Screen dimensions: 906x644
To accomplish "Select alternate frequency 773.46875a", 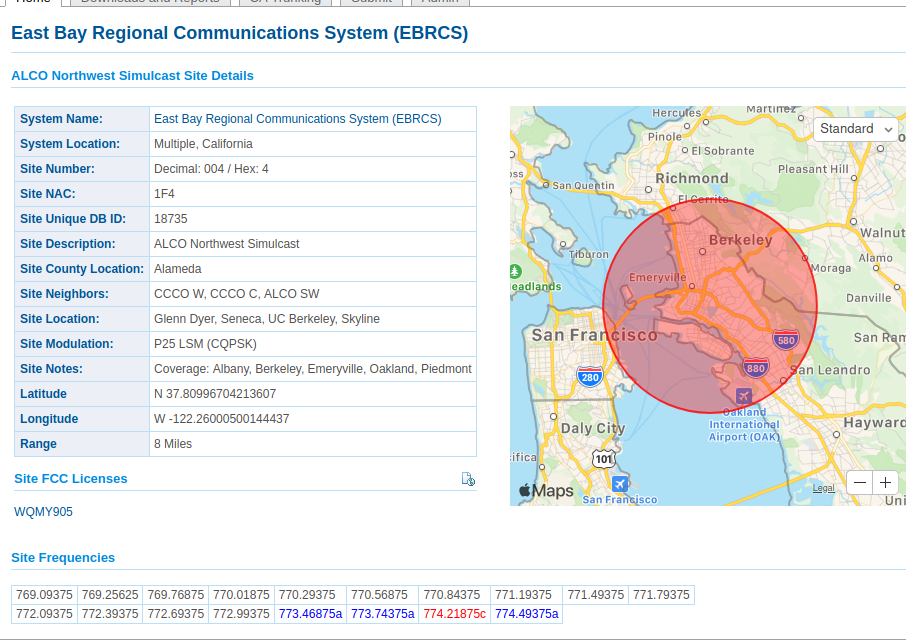I will coord(310,614).
